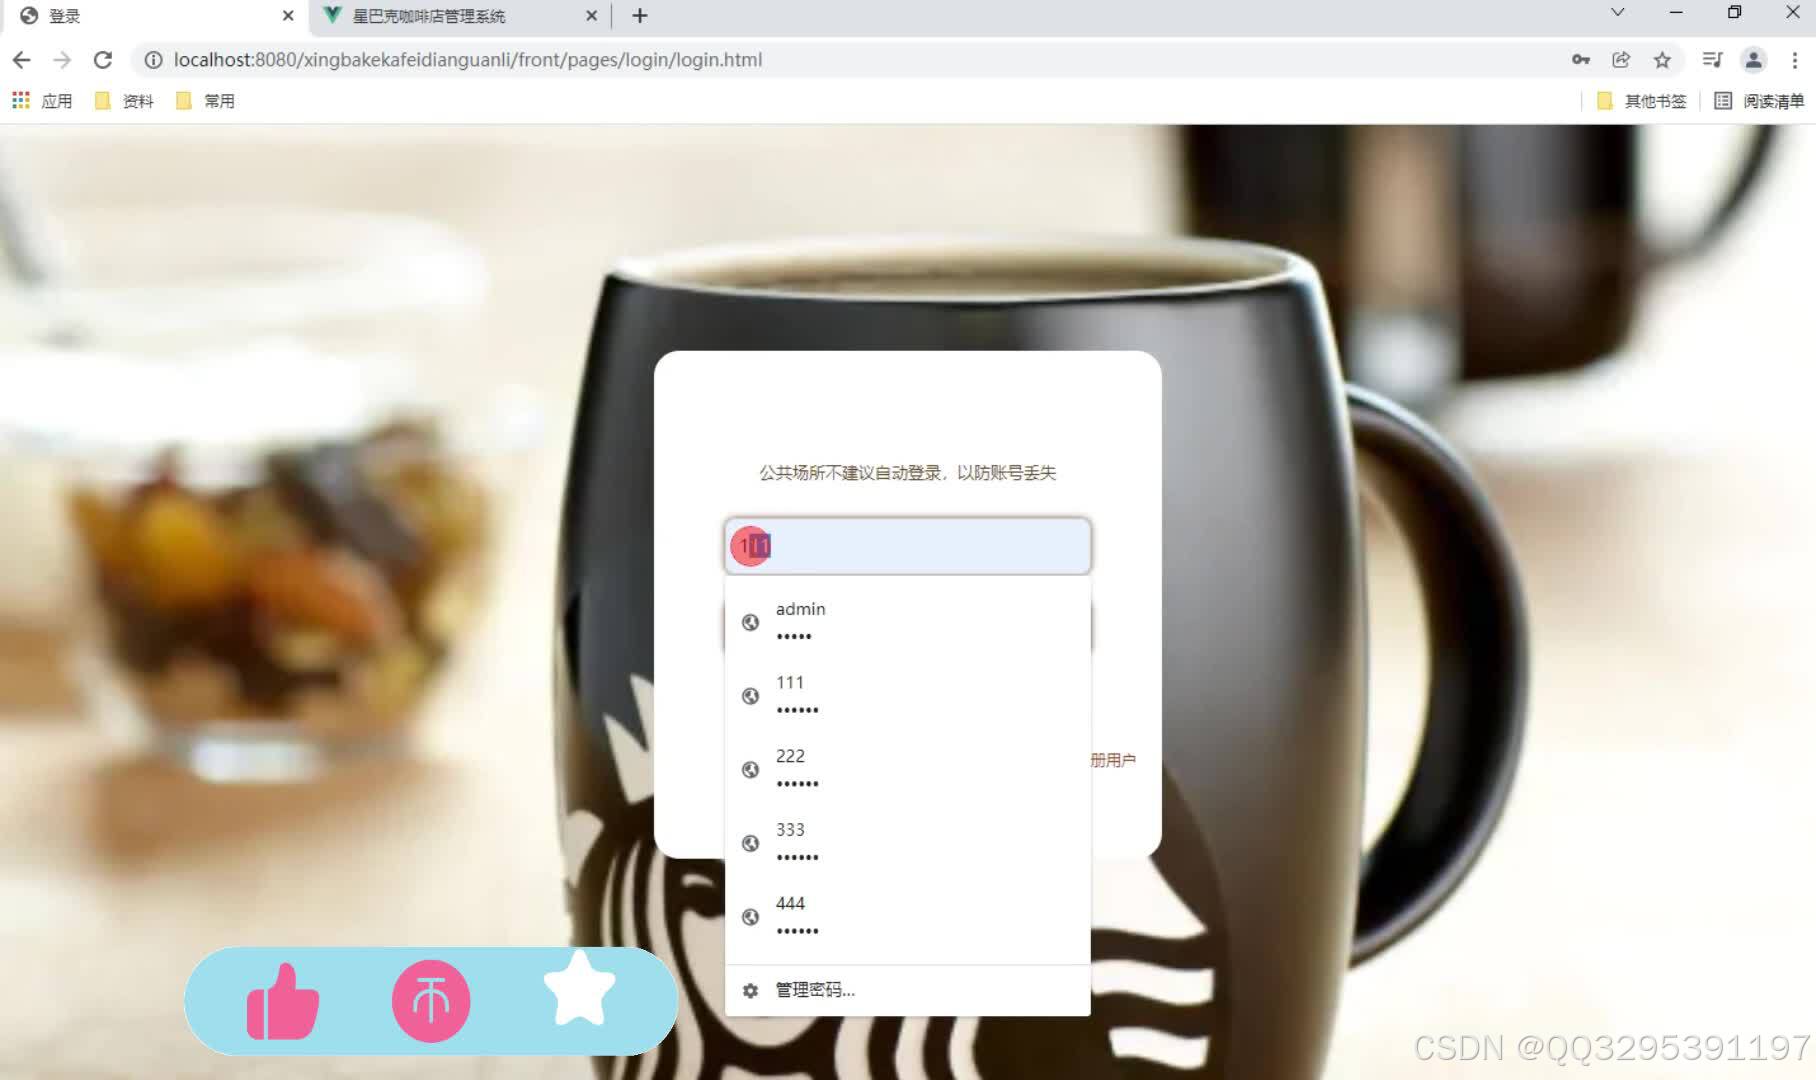Choose the saved 333 account
1816x1080 pixels.
point(907,842)
